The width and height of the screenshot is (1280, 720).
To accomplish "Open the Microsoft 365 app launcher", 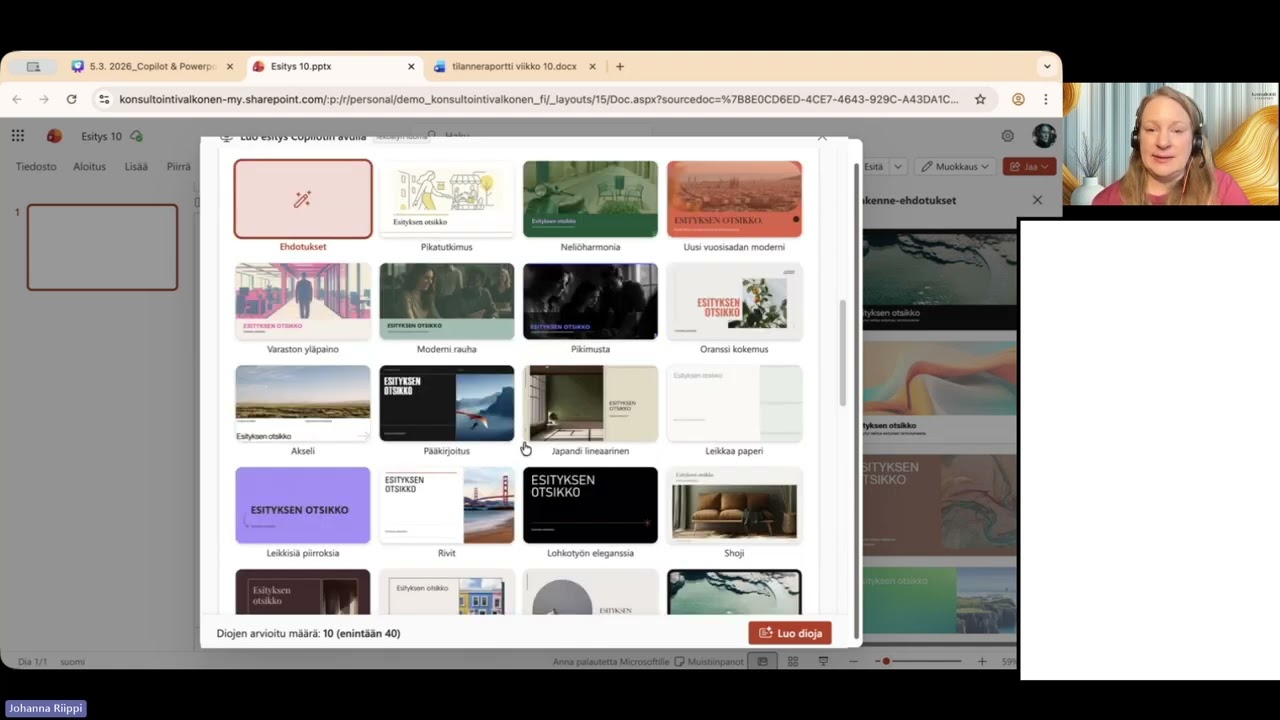I will (x=18, y=136).
